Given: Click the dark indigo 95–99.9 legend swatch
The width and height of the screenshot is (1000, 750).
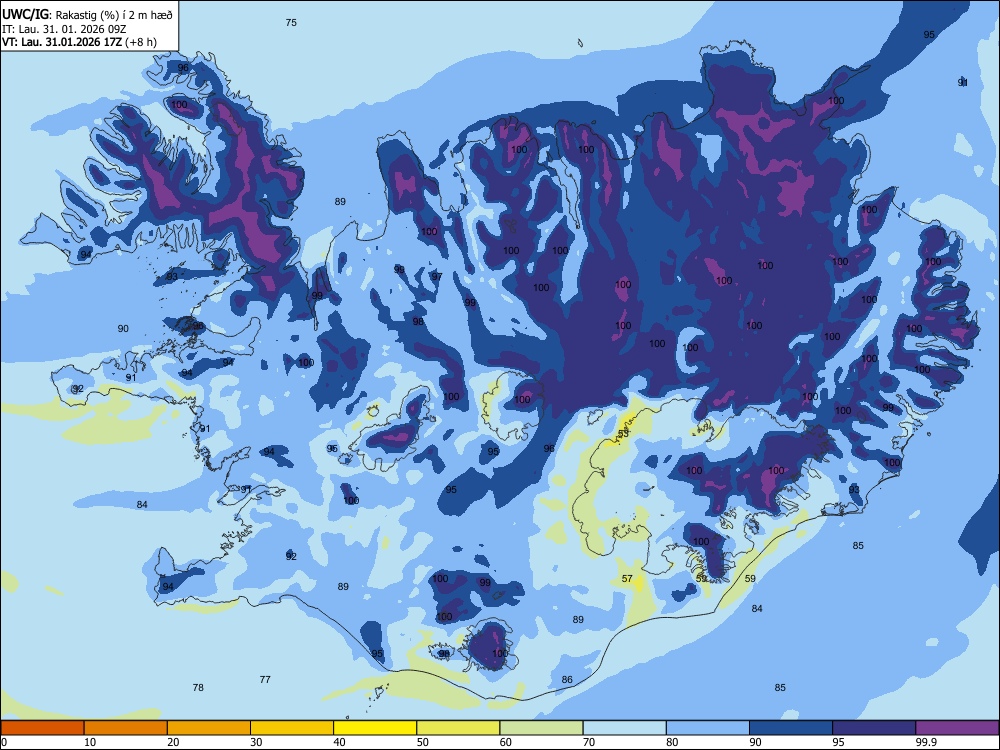Looking at the screenshot, I should click(874, 728).
